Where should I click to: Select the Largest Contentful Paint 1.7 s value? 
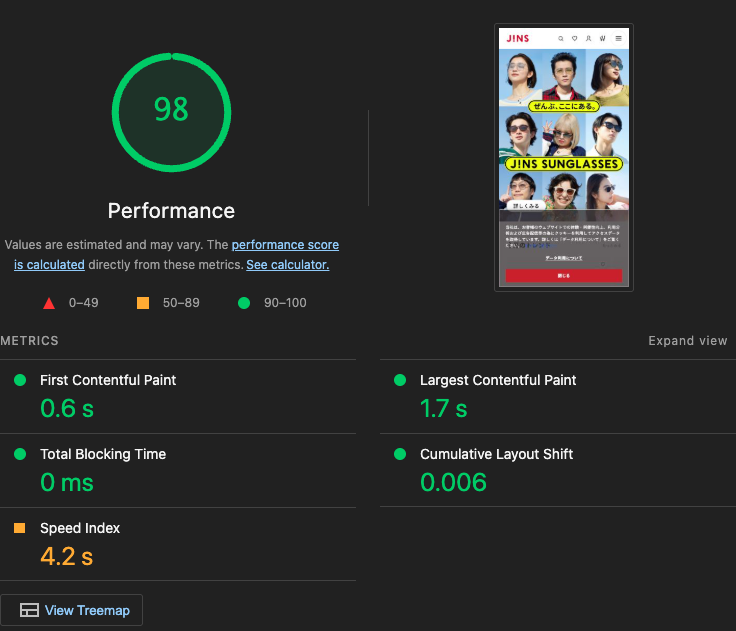click(443, 408)
